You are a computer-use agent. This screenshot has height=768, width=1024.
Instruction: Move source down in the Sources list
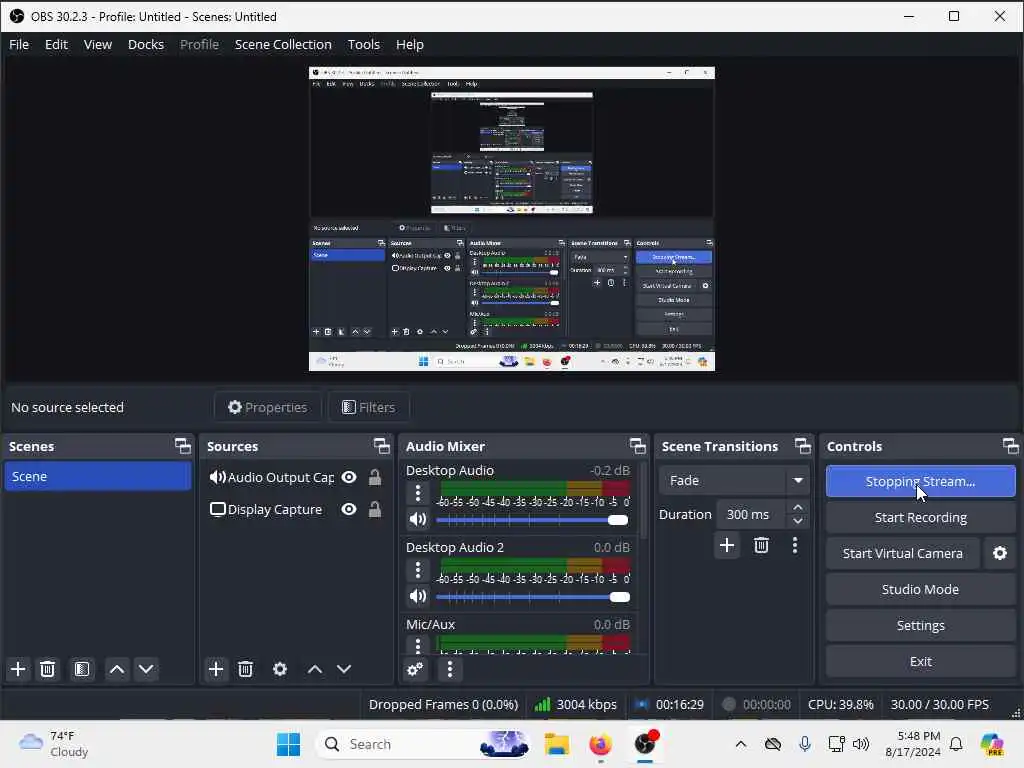(x=344, y=669)
